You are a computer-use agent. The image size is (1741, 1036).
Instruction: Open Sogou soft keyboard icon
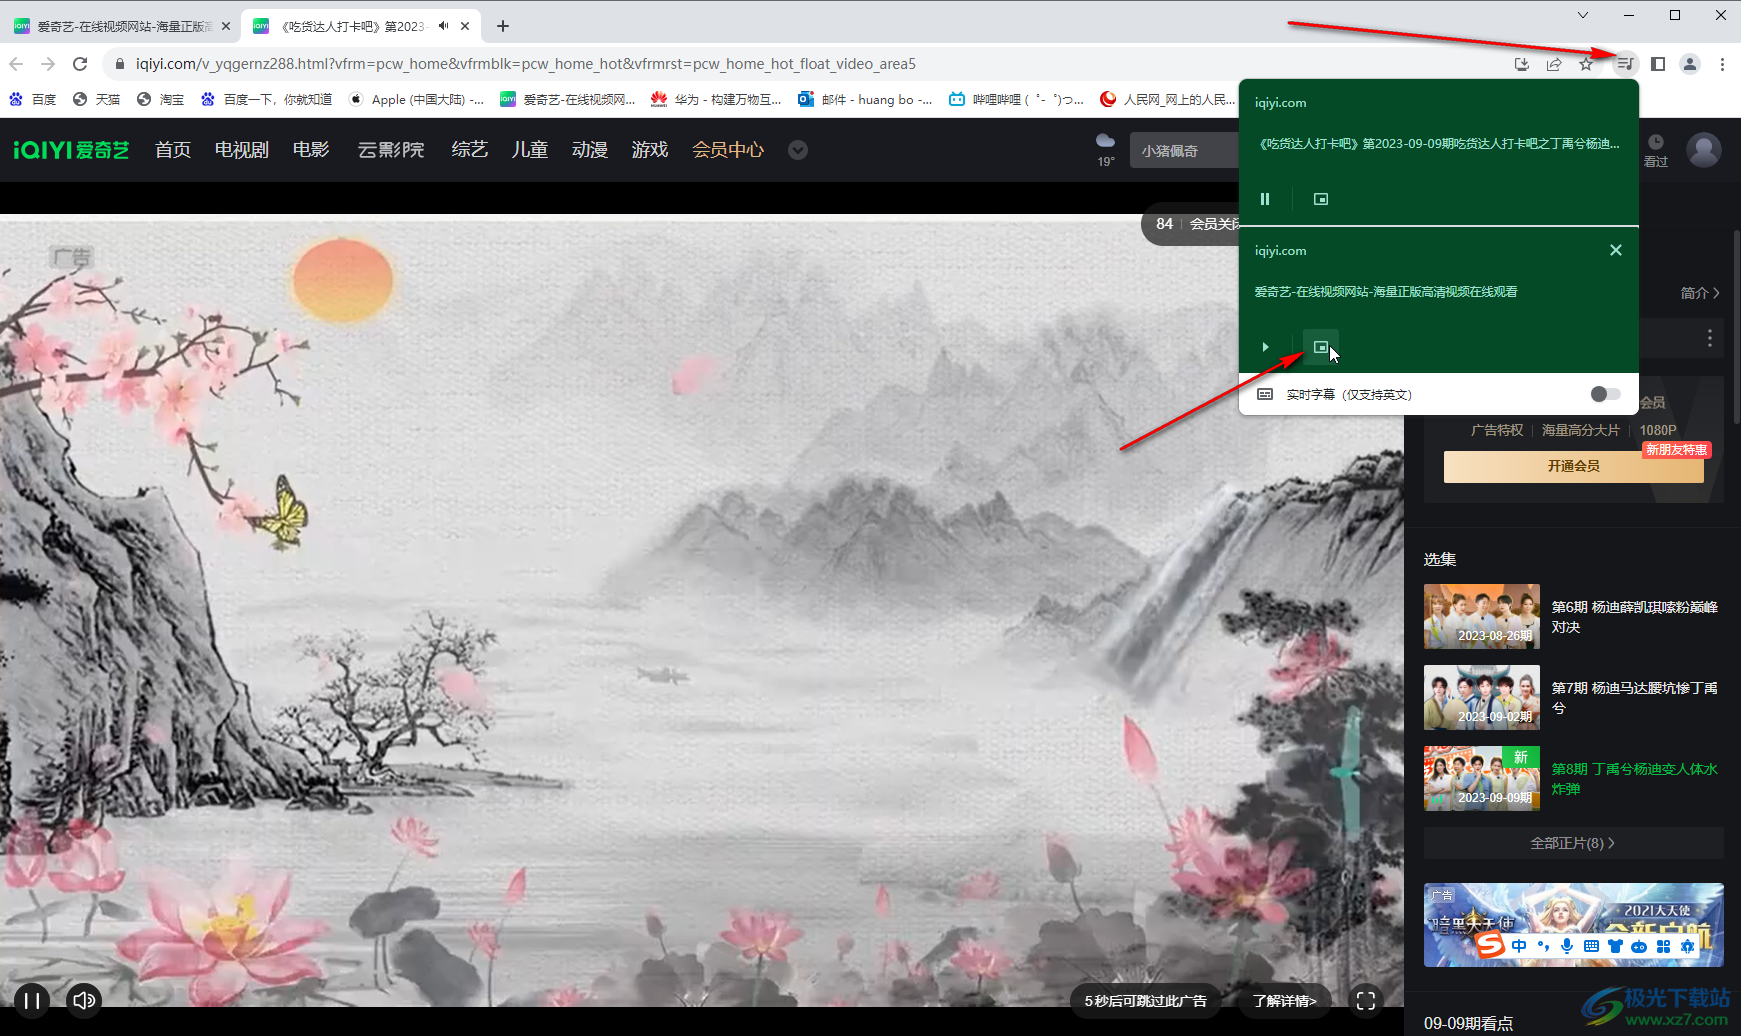coord(1591,946)
